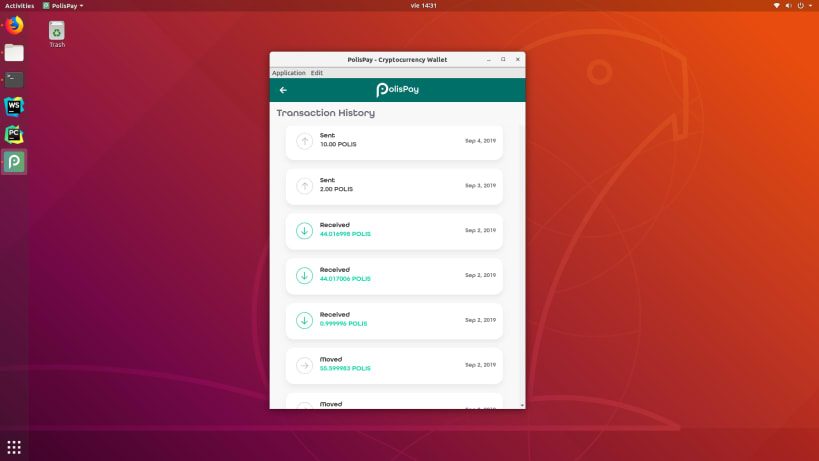Minimize the PolisPay window
Screen dimensions: 819x461
489,60
